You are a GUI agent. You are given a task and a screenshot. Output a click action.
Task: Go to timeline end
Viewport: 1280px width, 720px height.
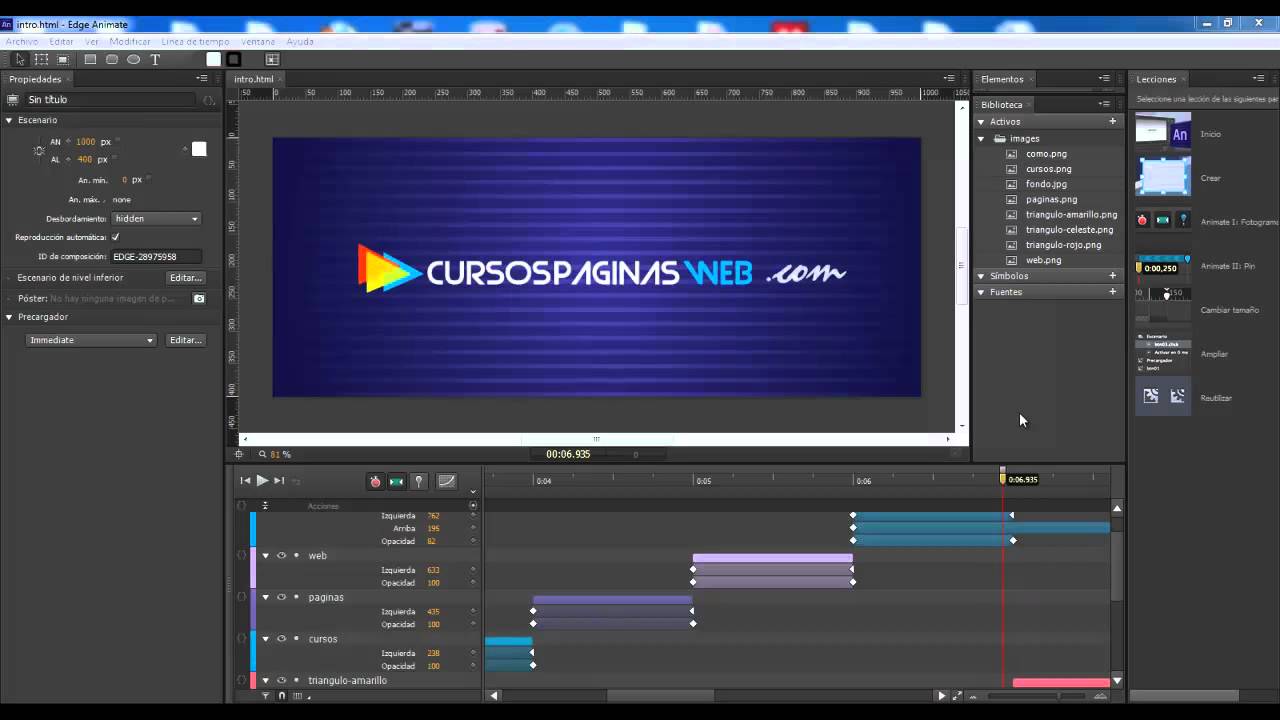279,481
